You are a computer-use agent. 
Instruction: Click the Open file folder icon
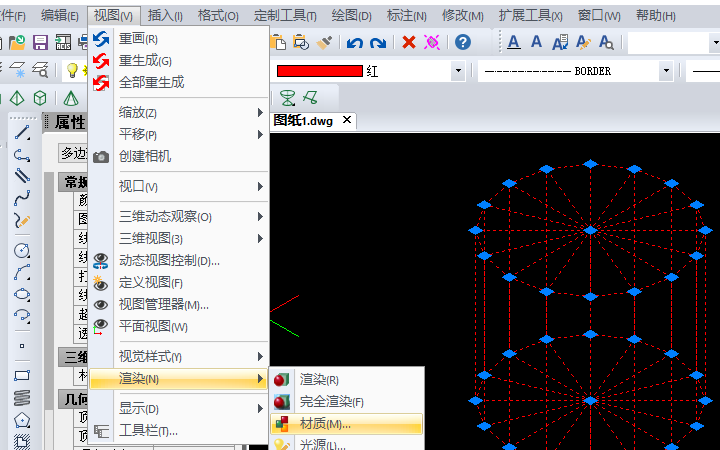click(17, 42)
